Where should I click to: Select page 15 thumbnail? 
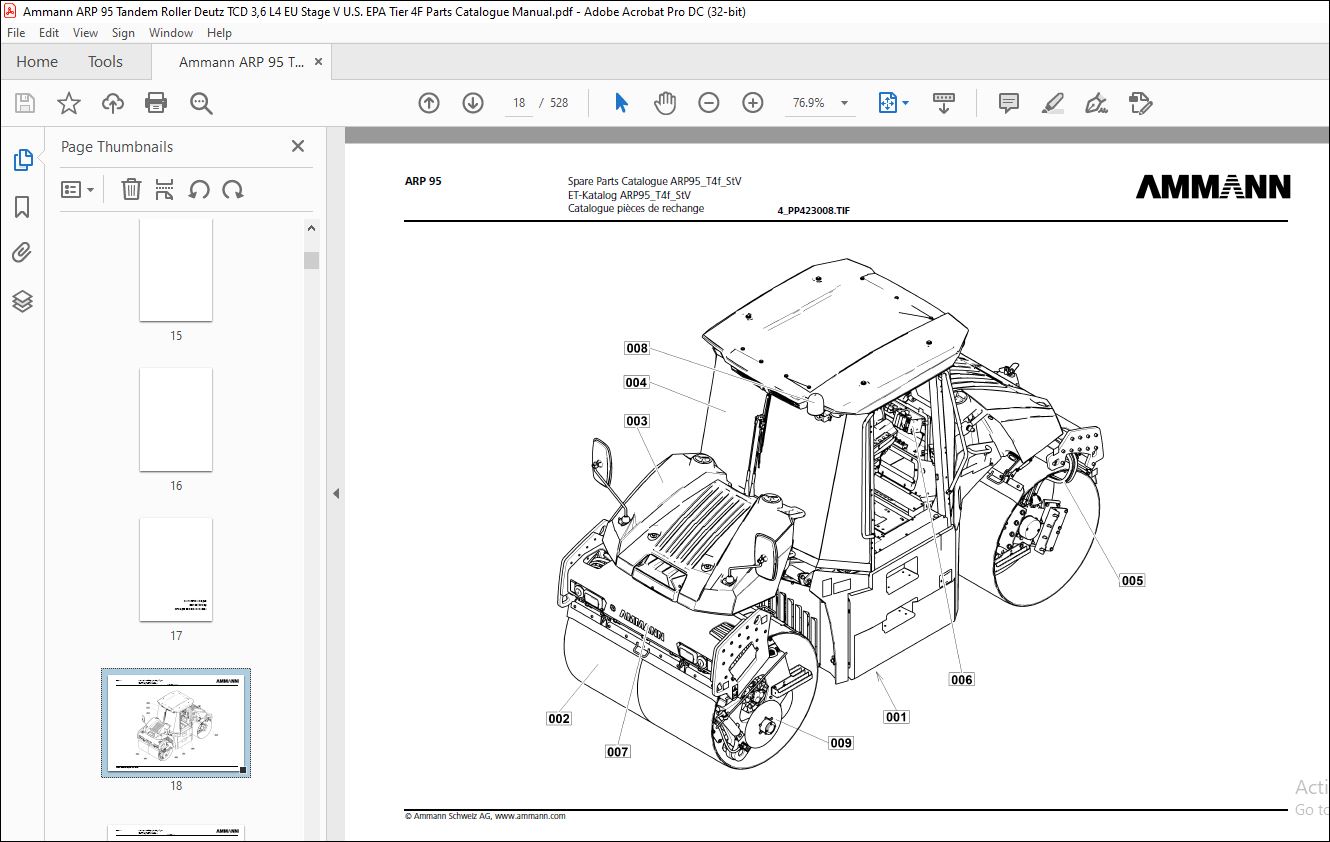point(176,270)
